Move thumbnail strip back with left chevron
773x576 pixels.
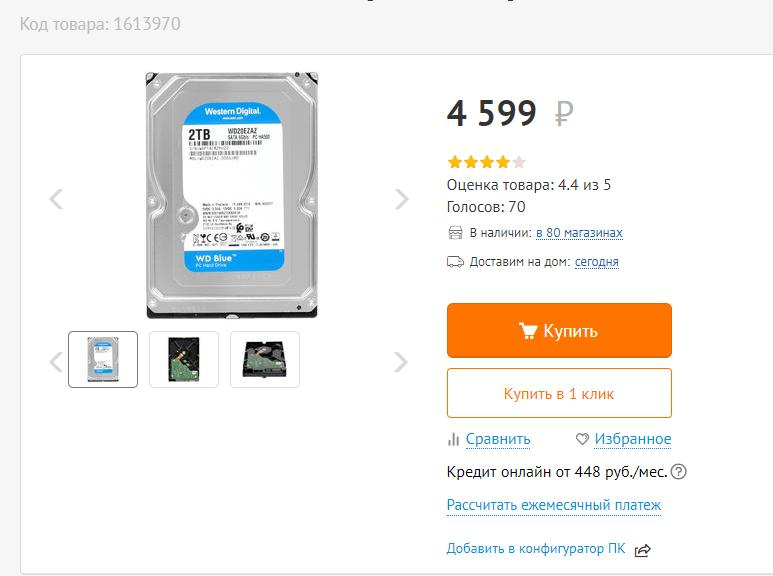pyautogui.click(x=56, y=362)
